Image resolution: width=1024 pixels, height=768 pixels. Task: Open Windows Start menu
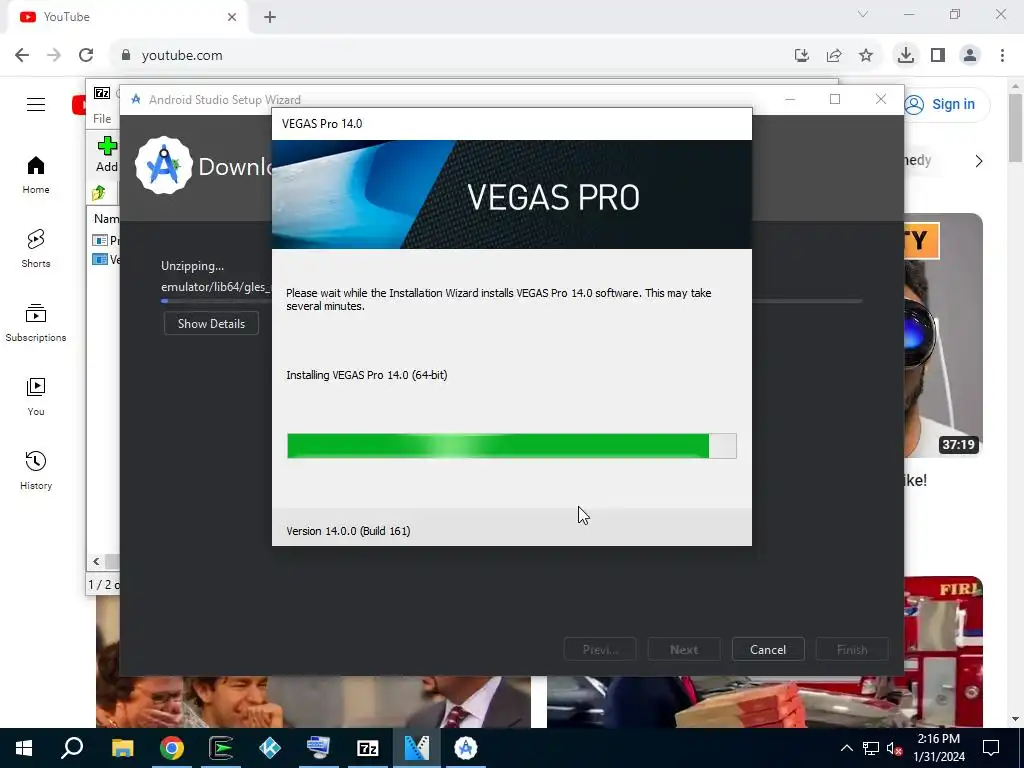[24, 748]
